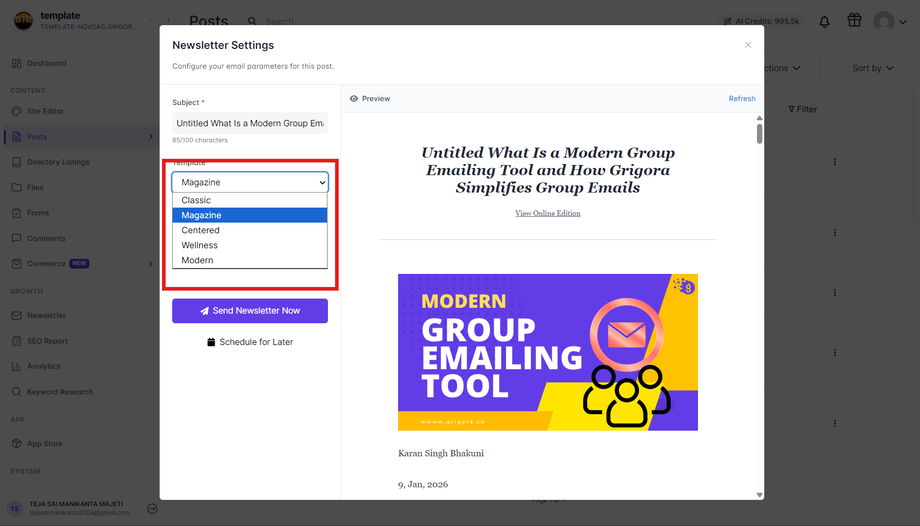Open site switcher dropdown arrow
The image size is (920, 526).
pyautogui.click(x=151, y=21)
